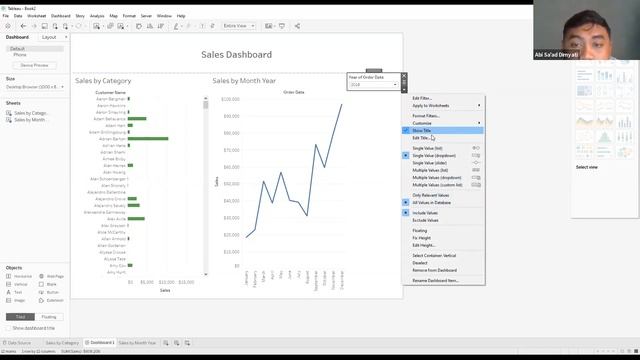Screen dimensions: 640x360
Task: Open the Worksheet menu
Action: [36, 16]
